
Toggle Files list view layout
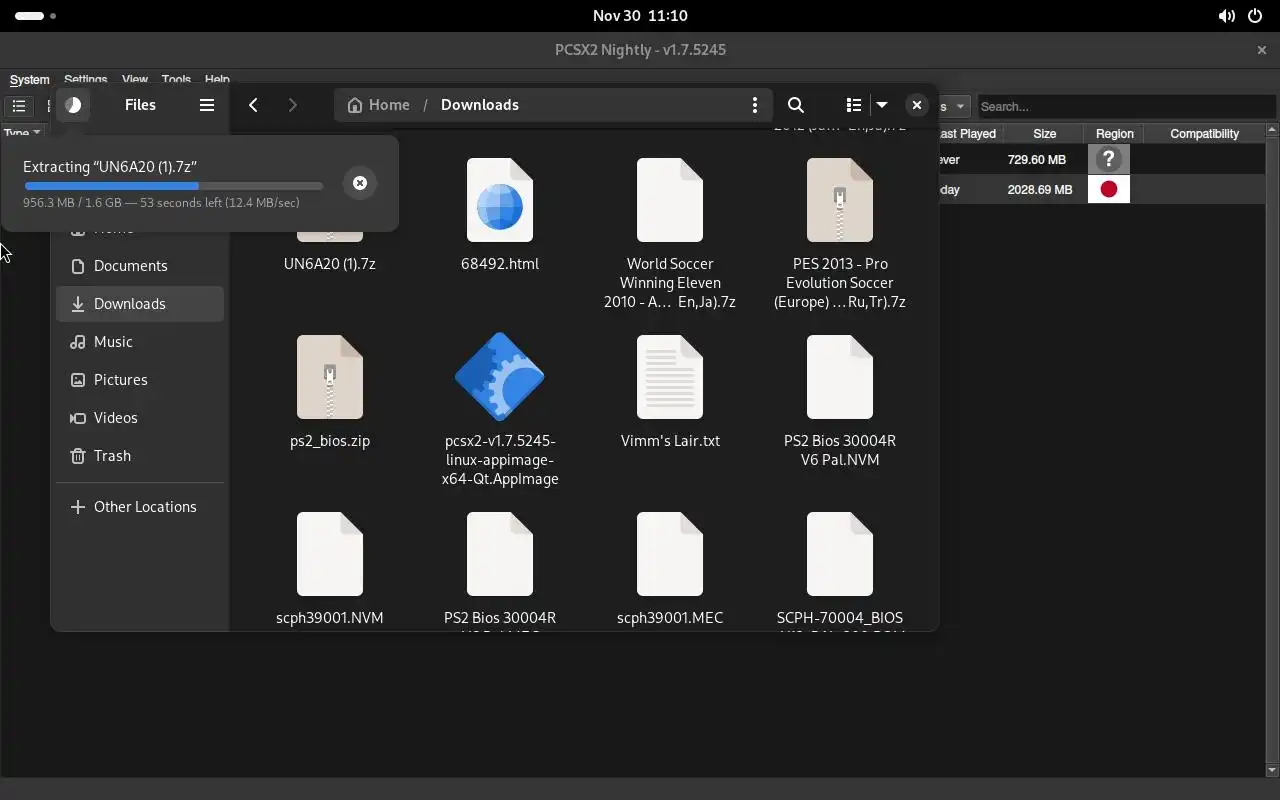click(x=853, y=105)
